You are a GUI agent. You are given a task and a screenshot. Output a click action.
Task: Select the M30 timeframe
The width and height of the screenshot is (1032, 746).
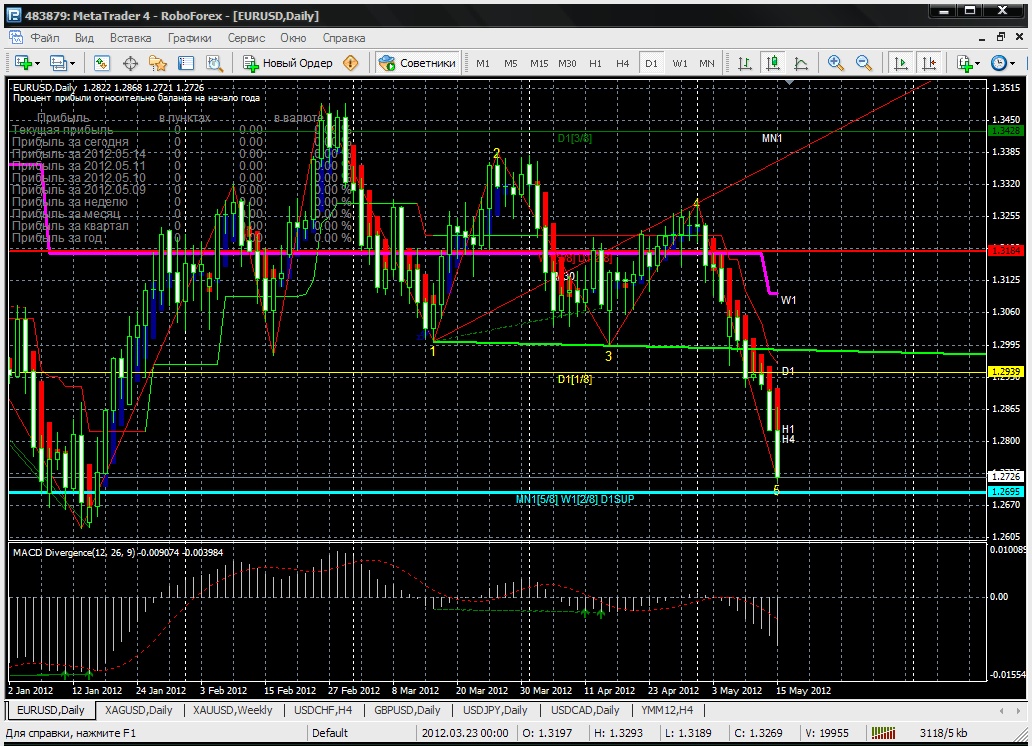pyautogui.click(x=567, y=63)
